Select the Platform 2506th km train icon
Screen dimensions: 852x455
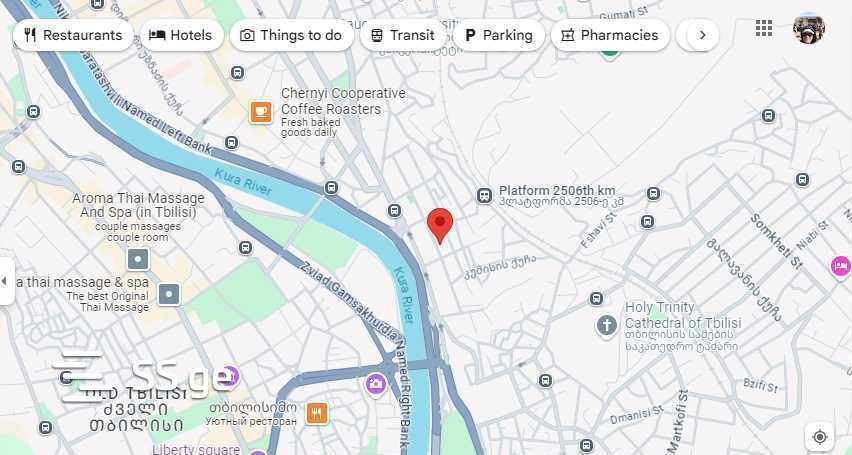click(x=484, y=196)
